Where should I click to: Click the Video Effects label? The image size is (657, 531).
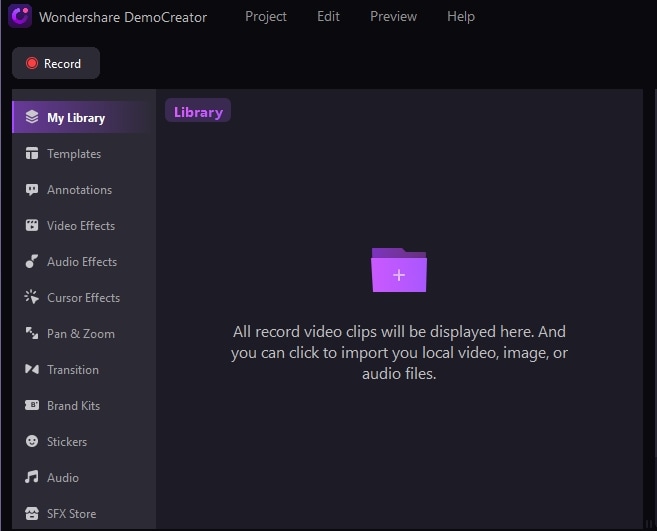point(81,226)
